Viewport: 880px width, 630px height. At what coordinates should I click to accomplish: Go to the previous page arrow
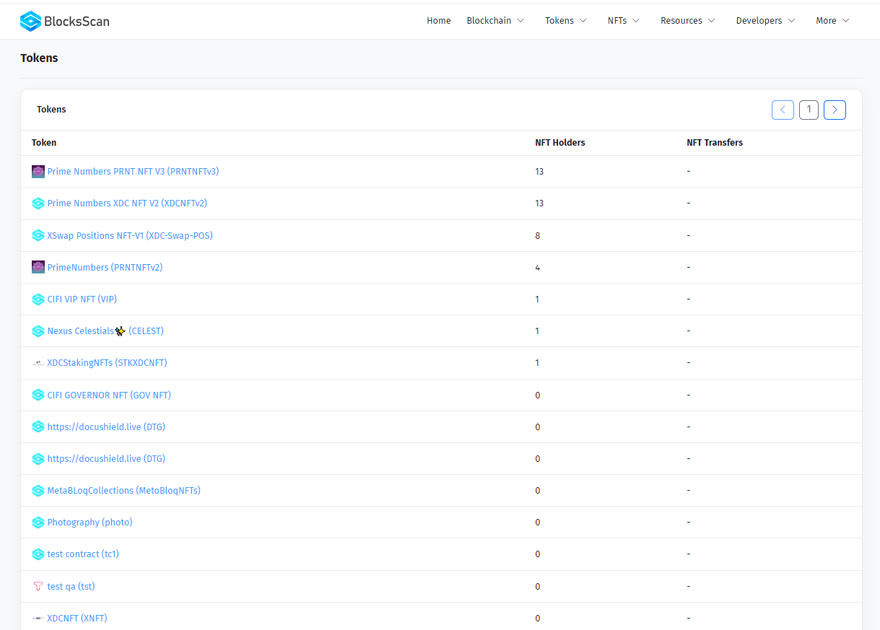point(783,110)
